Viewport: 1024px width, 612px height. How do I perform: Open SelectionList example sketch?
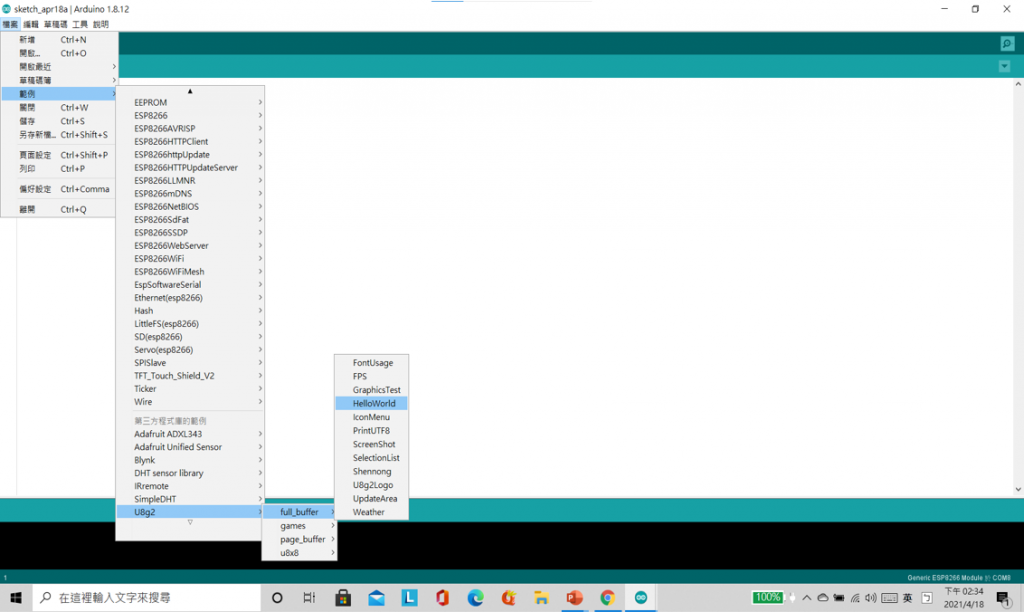372,458
